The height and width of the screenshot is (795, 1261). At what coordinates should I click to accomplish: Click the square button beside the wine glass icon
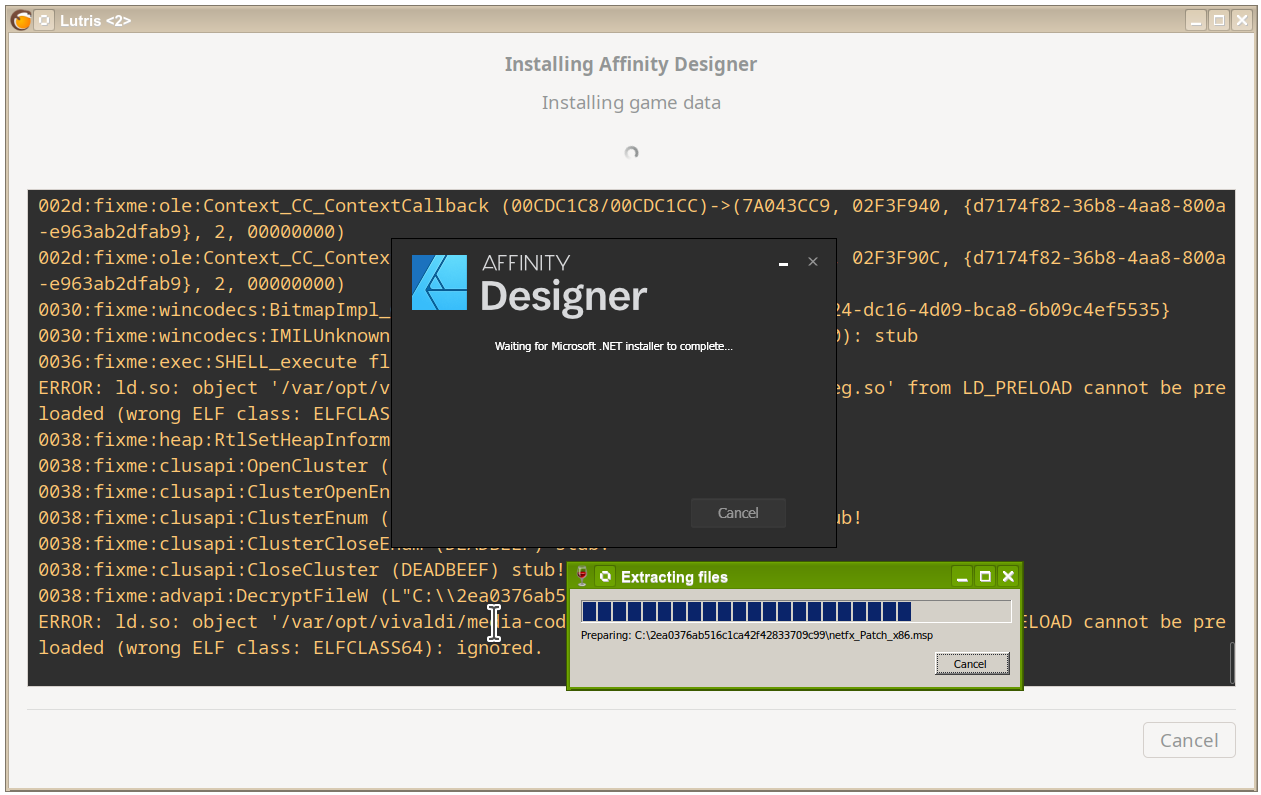pos(604,577)
